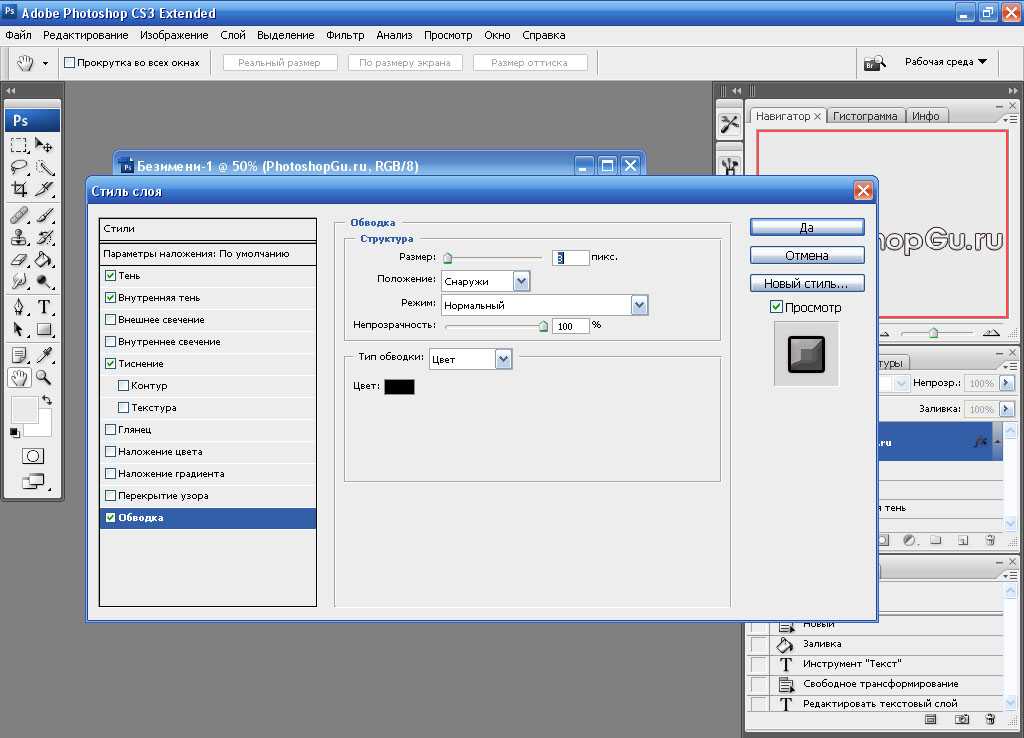Create new snapshot in History panel
This screenshot has width=1024, height=738.
point(961,719)
